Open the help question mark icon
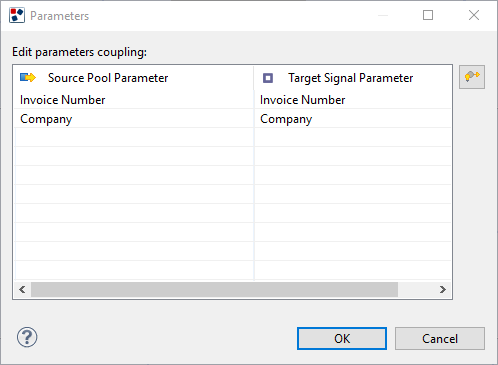The image size is (498, 365). tap(27, 337)
